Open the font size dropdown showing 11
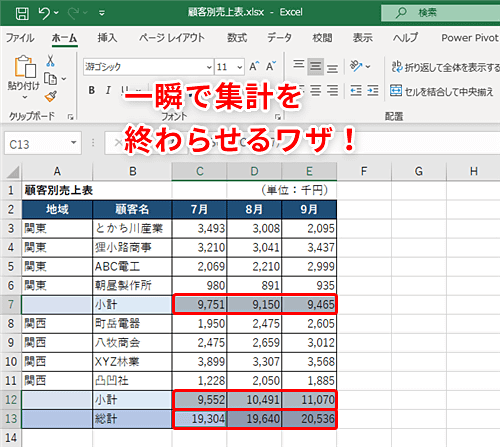This screenshot has width=500, height=447. point(230,67)
